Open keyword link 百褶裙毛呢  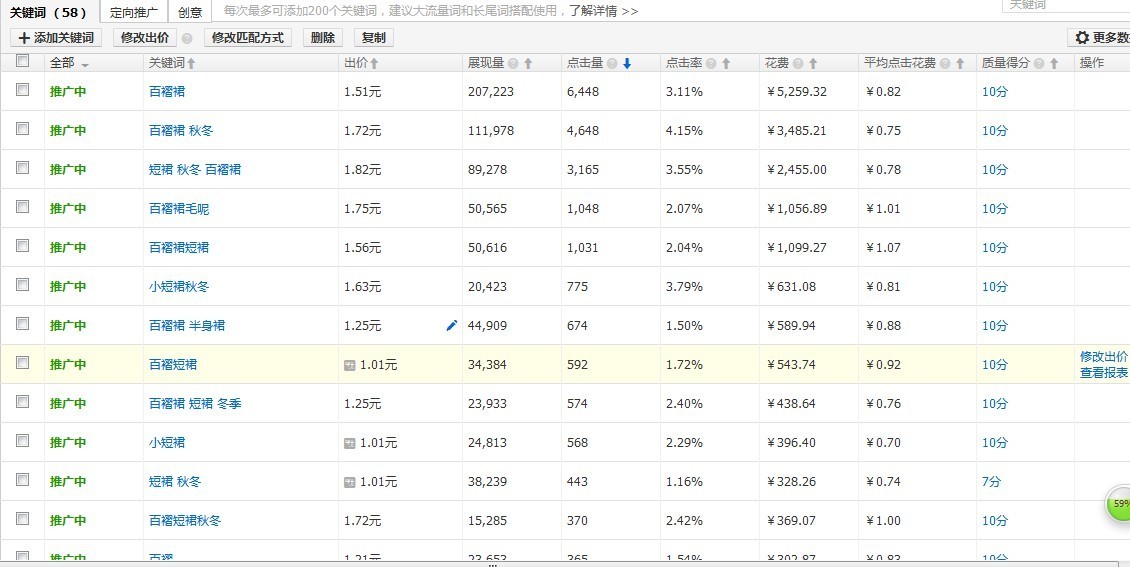[x=179, y=209]
